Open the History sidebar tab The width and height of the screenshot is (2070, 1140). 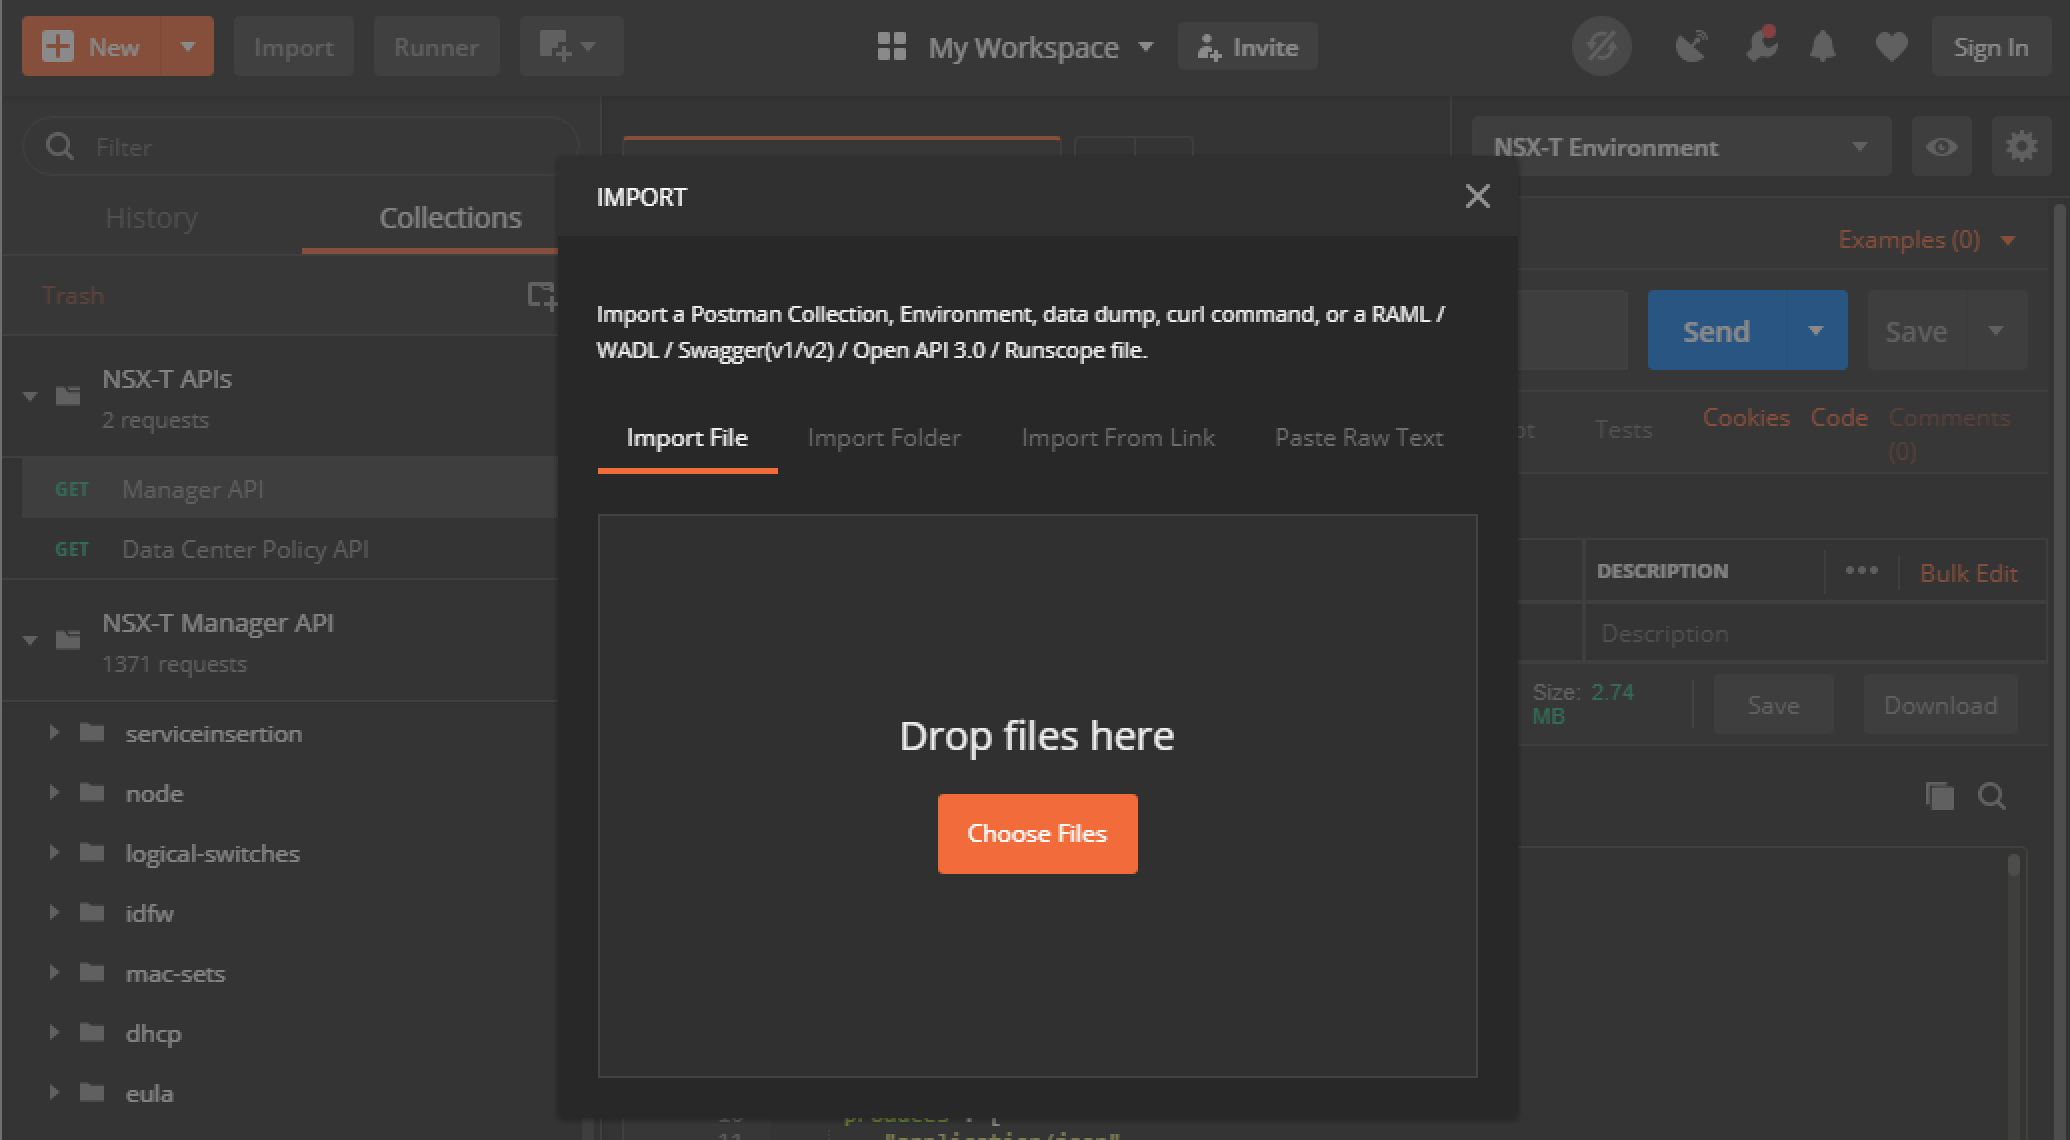click(151, 218)
